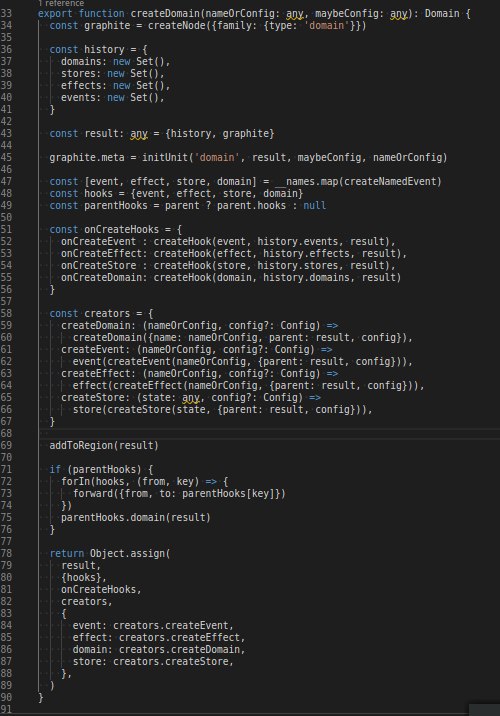The width and height of the screenshot is (500, 716).
Task: Click line number 78 in the gutter
Action: (x=6, y=553)
